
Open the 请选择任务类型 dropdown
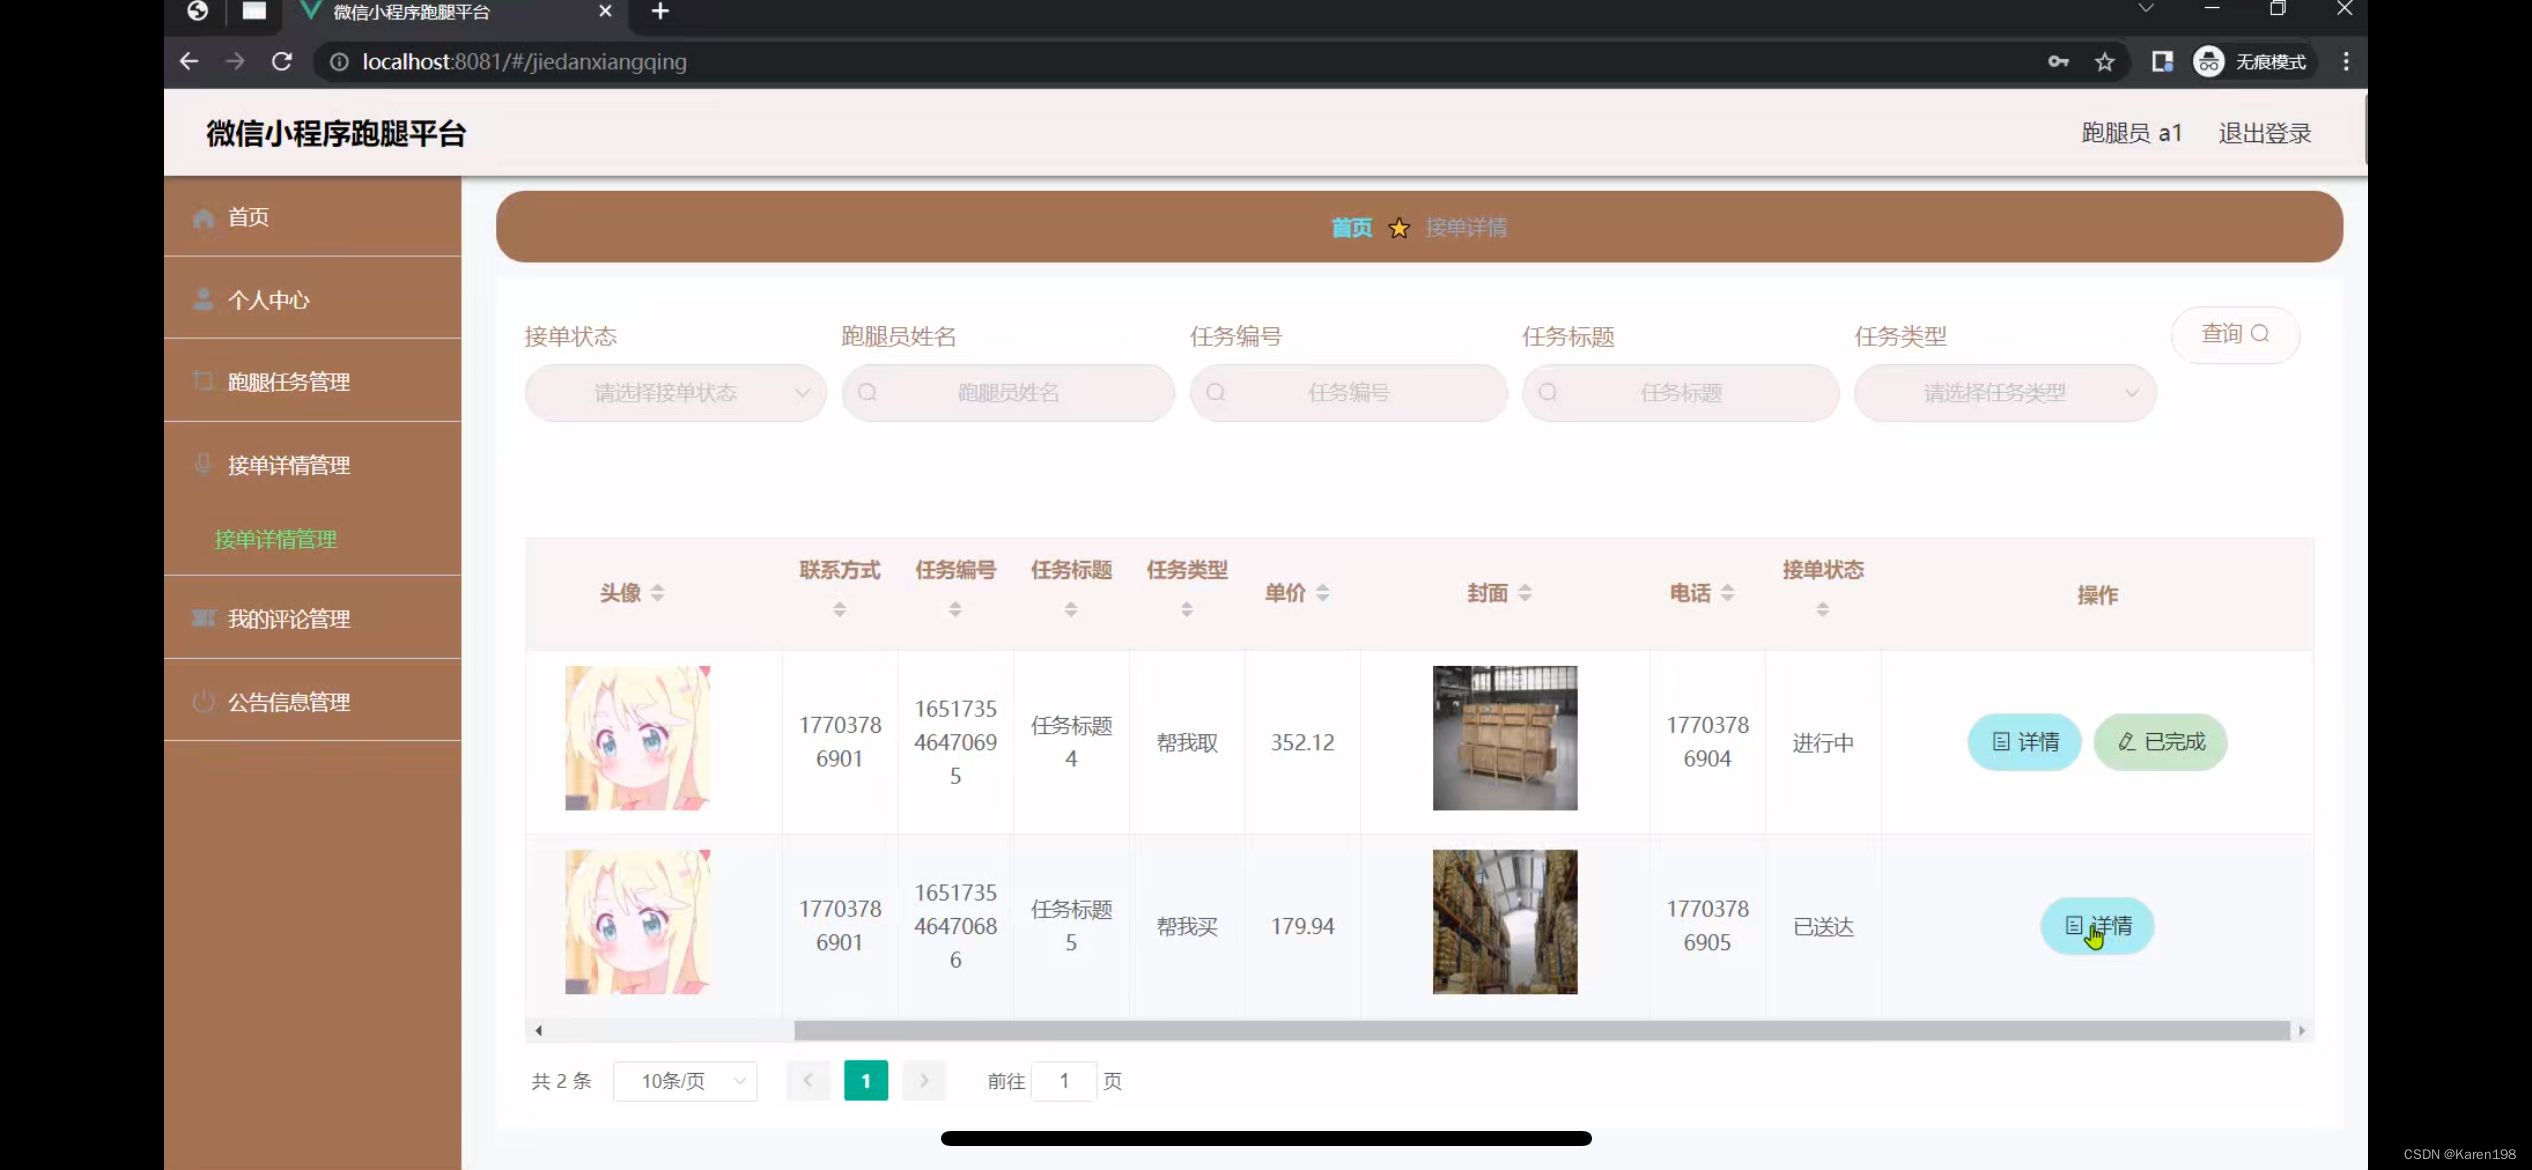pos(2005,393)
